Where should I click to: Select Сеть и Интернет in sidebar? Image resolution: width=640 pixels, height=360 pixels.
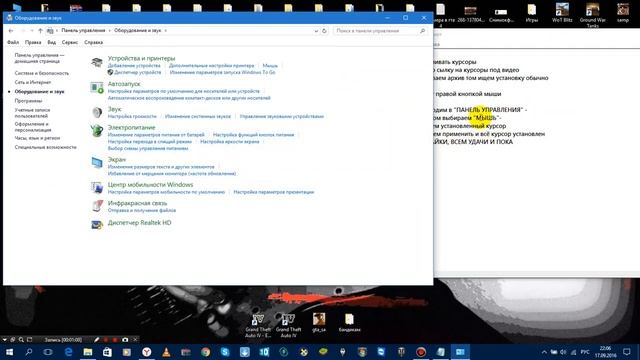click(x=33, y=82)
